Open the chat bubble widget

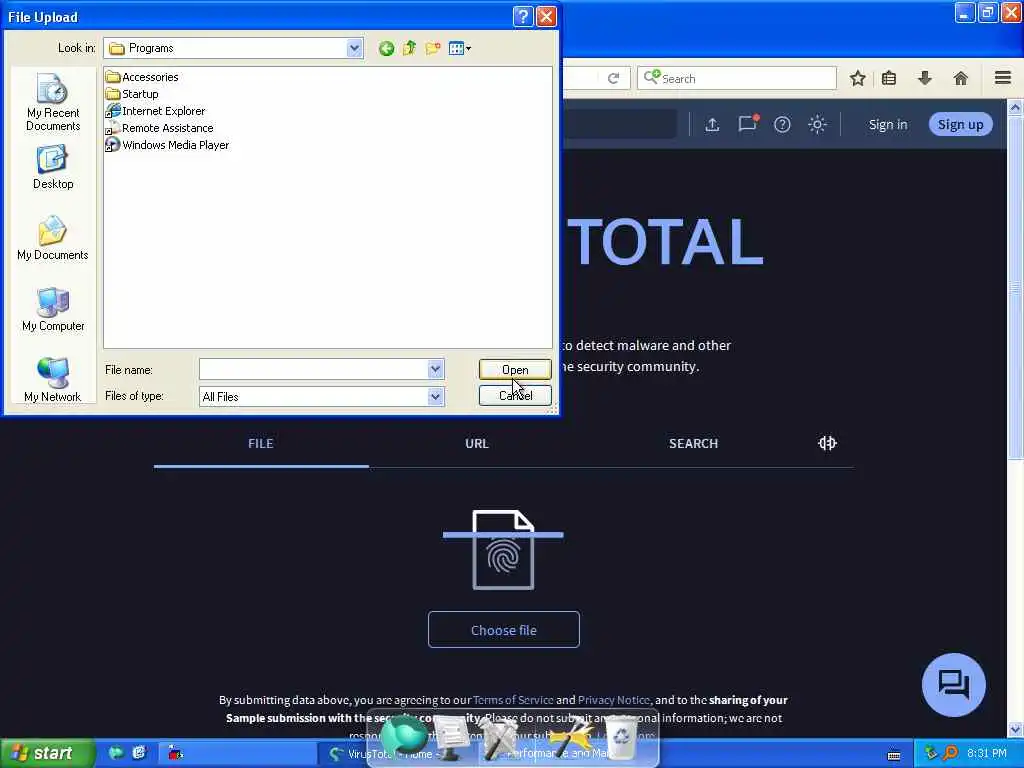pyautogui.click(x=954, y=685)
